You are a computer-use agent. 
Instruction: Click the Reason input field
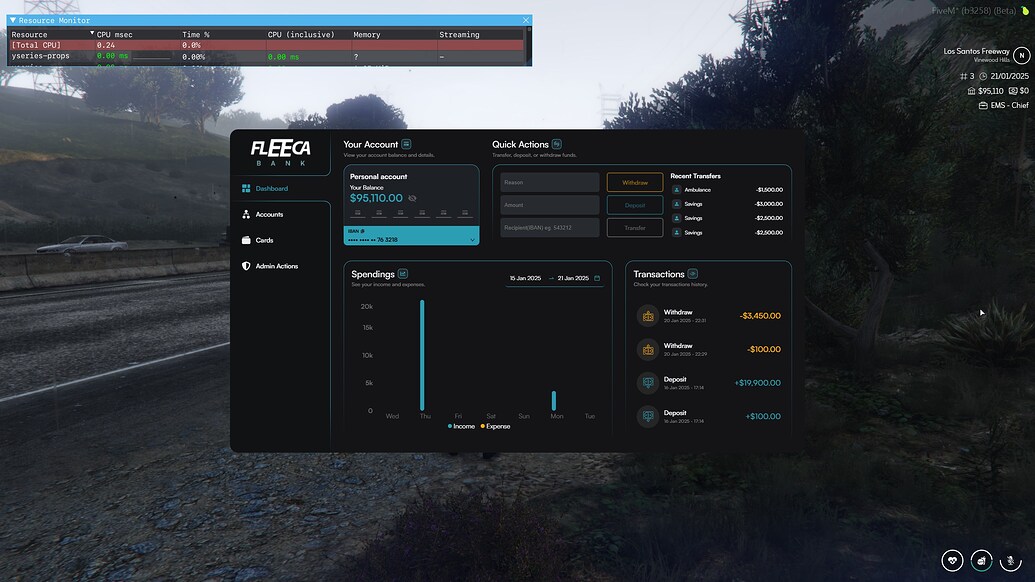coord(550,182)
